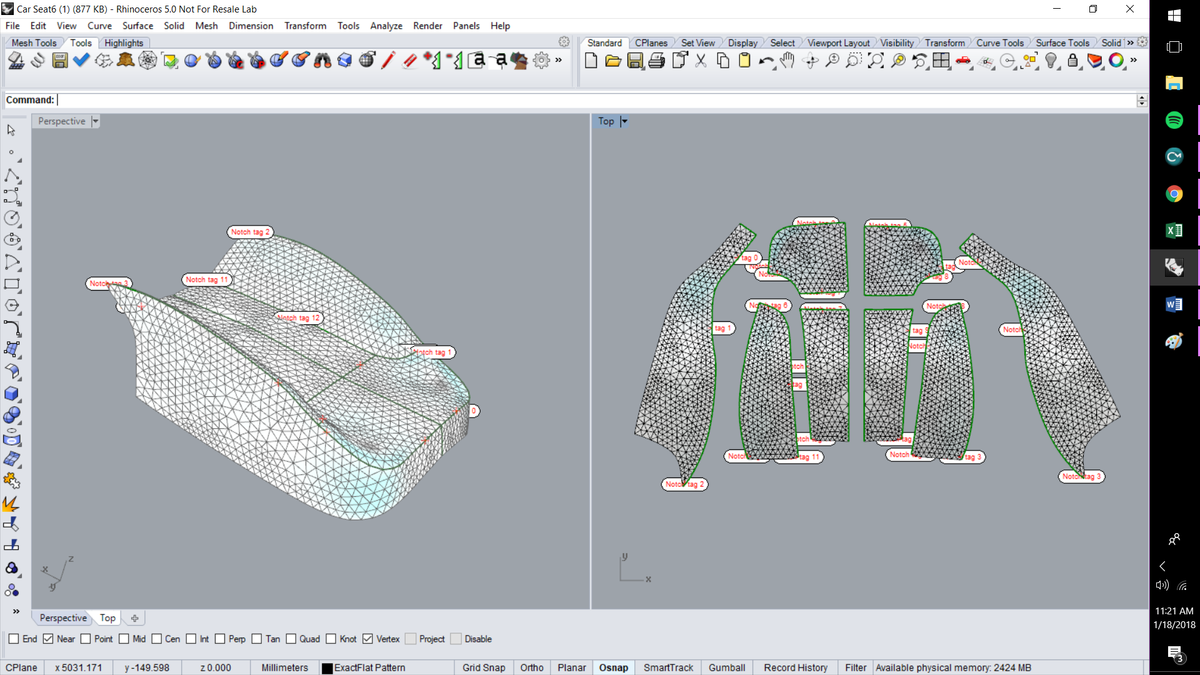Check the Tan object snap

tap(257, 638)
